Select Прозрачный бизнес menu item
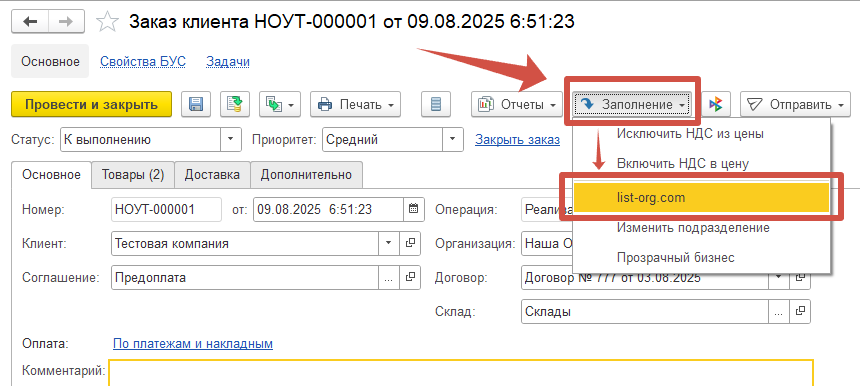 point(701,257)
